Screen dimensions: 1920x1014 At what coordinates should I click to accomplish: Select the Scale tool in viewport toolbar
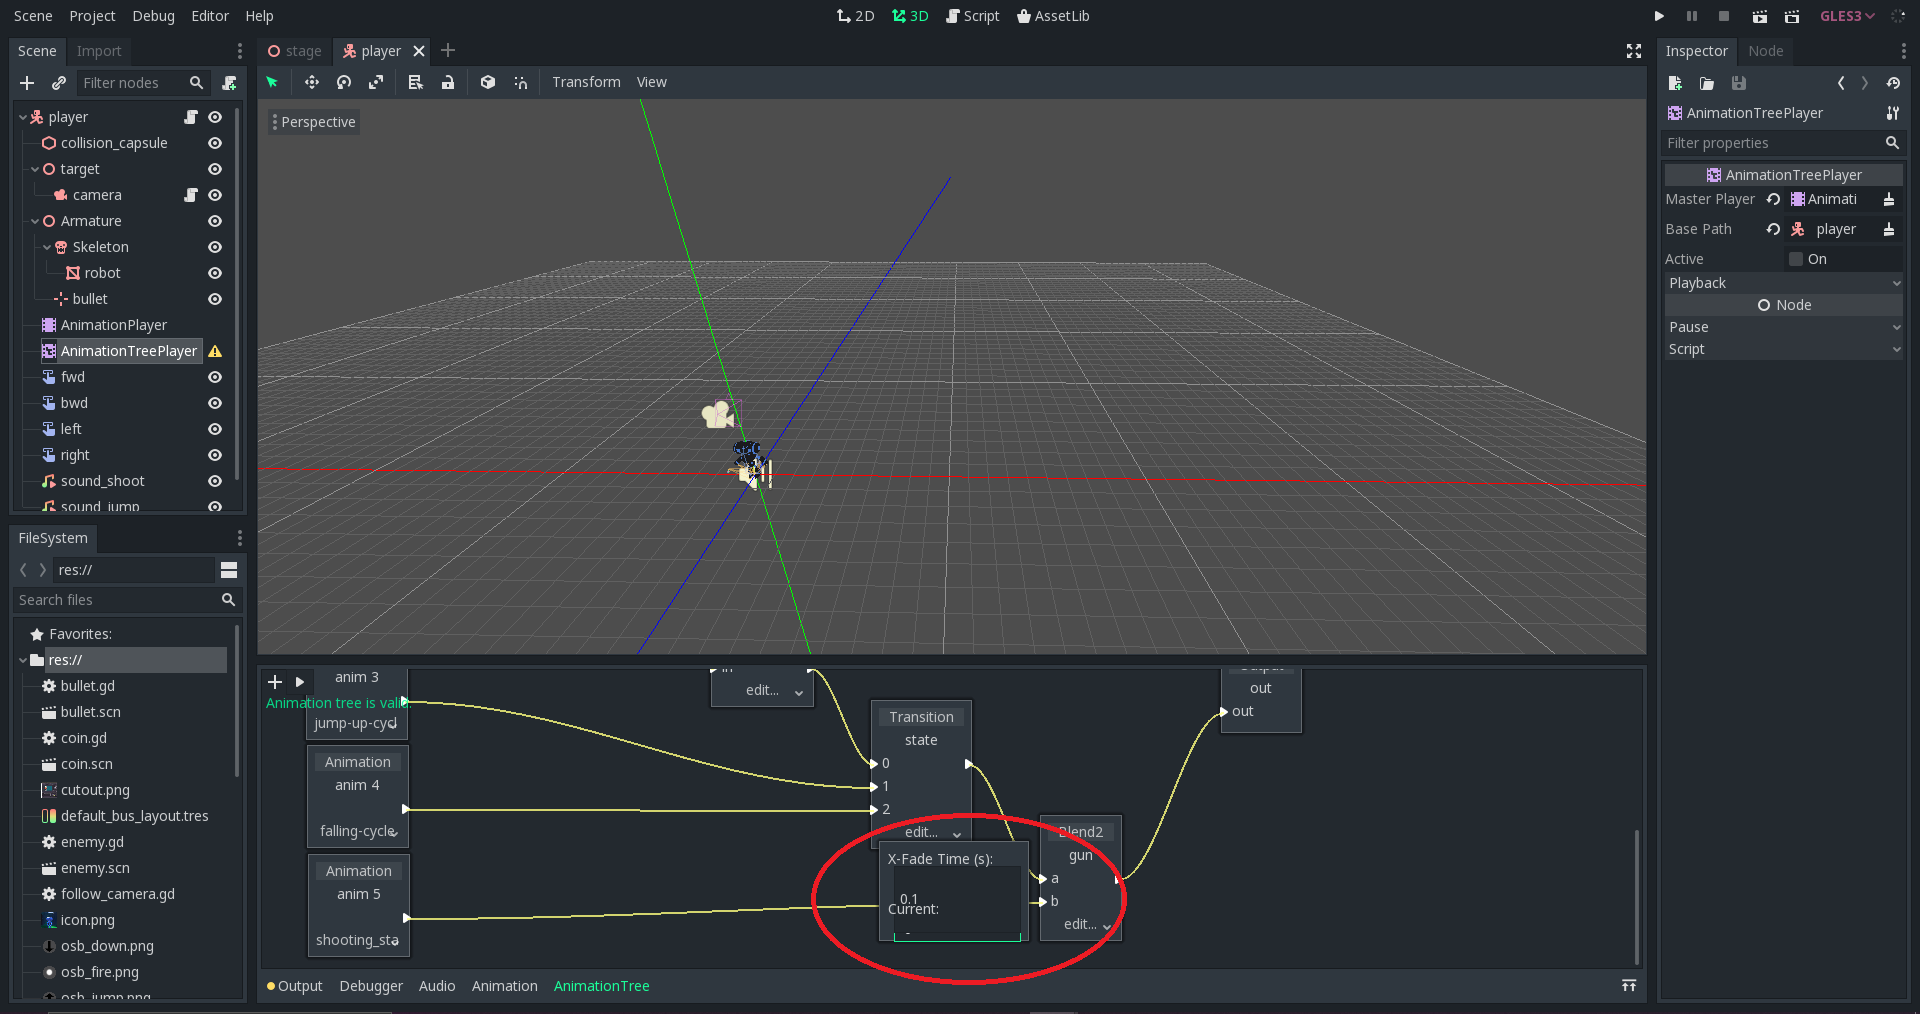click(x=377, y=83)
